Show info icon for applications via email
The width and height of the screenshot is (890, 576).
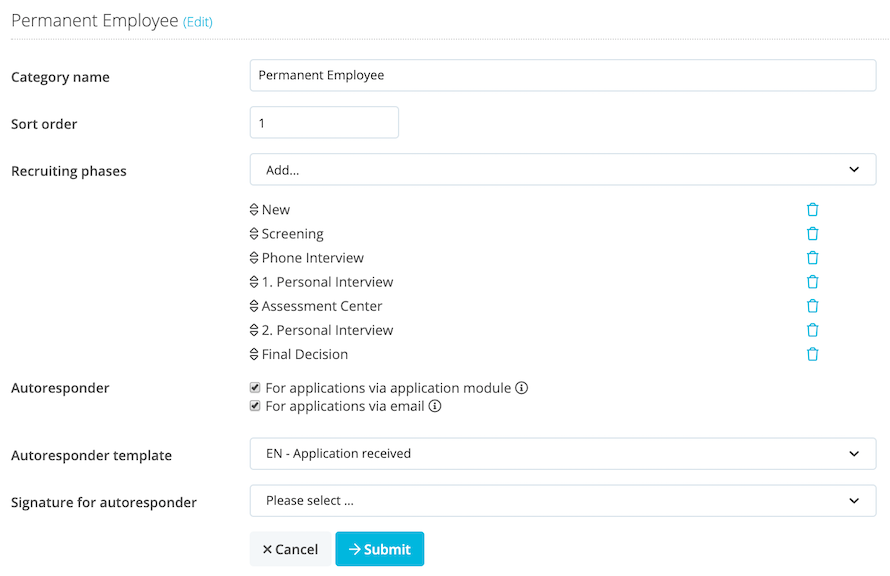[x=435, y=406]
